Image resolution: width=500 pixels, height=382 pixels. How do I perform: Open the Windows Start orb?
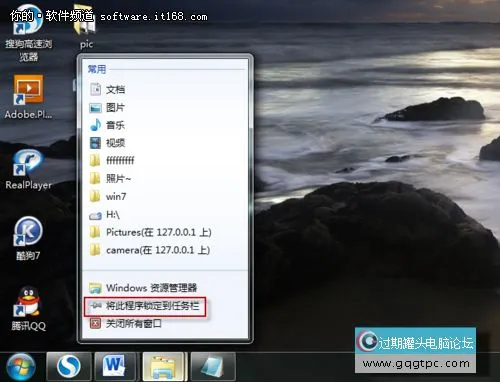click(21, 367)
